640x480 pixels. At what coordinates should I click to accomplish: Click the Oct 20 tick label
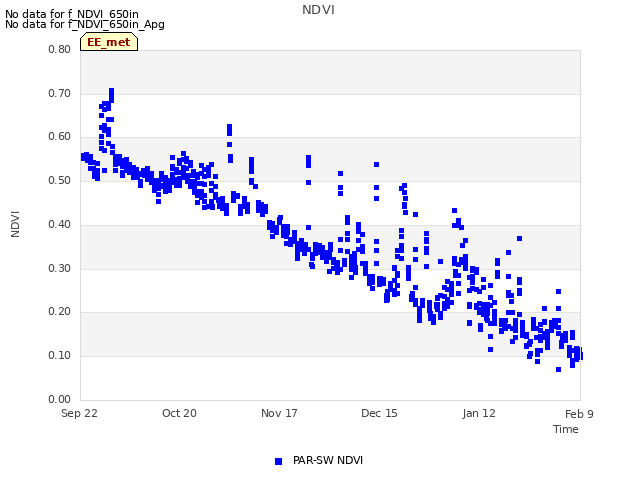coord(179,413)
